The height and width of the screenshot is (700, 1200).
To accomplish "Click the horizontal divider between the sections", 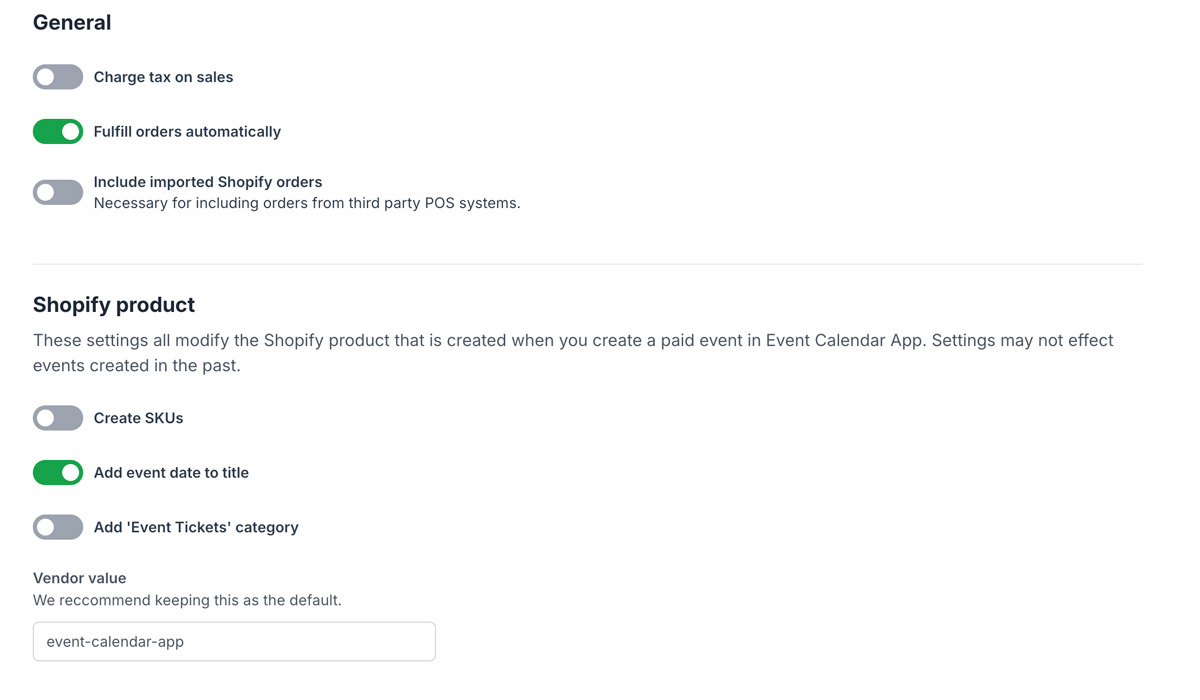I will point(587,264).
